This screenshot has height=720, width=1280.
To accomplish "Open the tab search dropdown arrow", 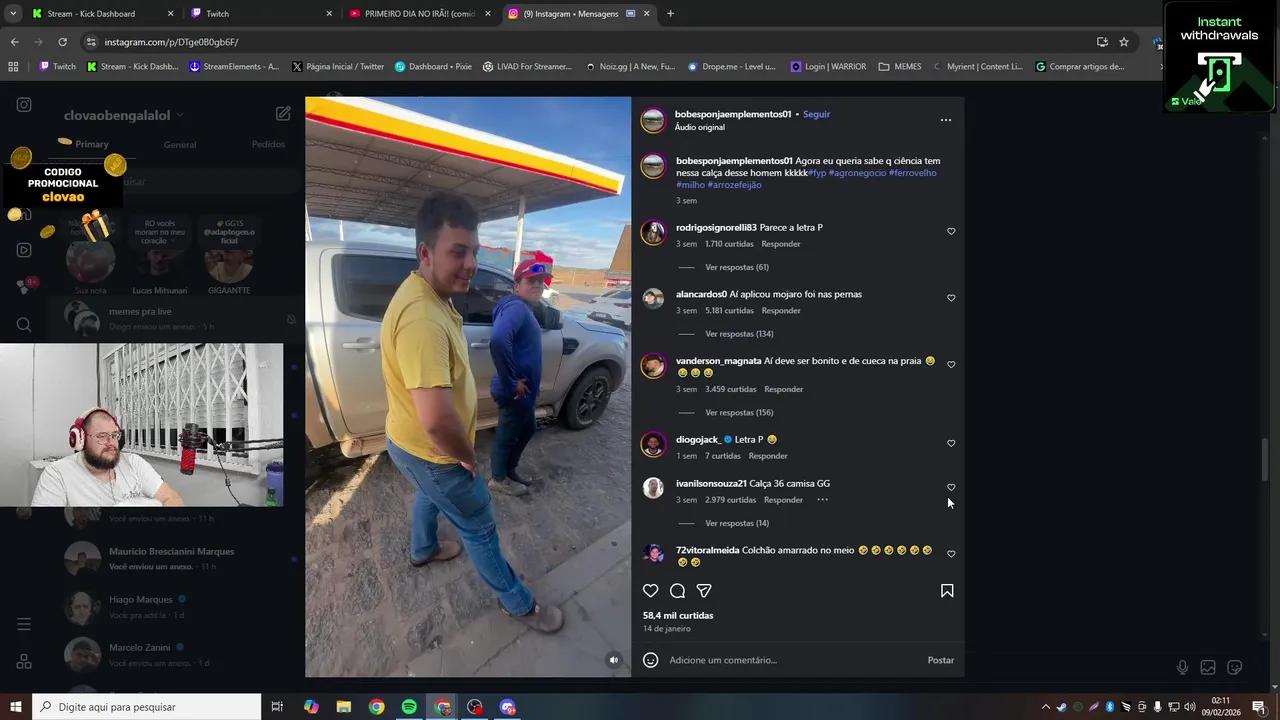I will tap(13, 14).
